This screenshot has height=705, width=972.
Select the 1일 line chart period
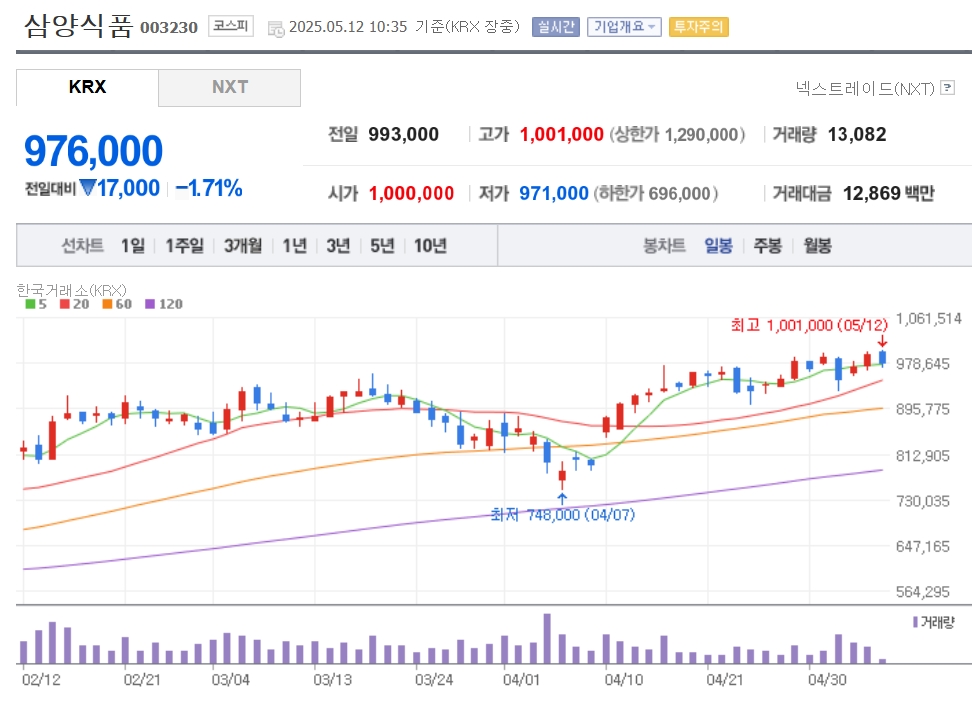[133, 246]
